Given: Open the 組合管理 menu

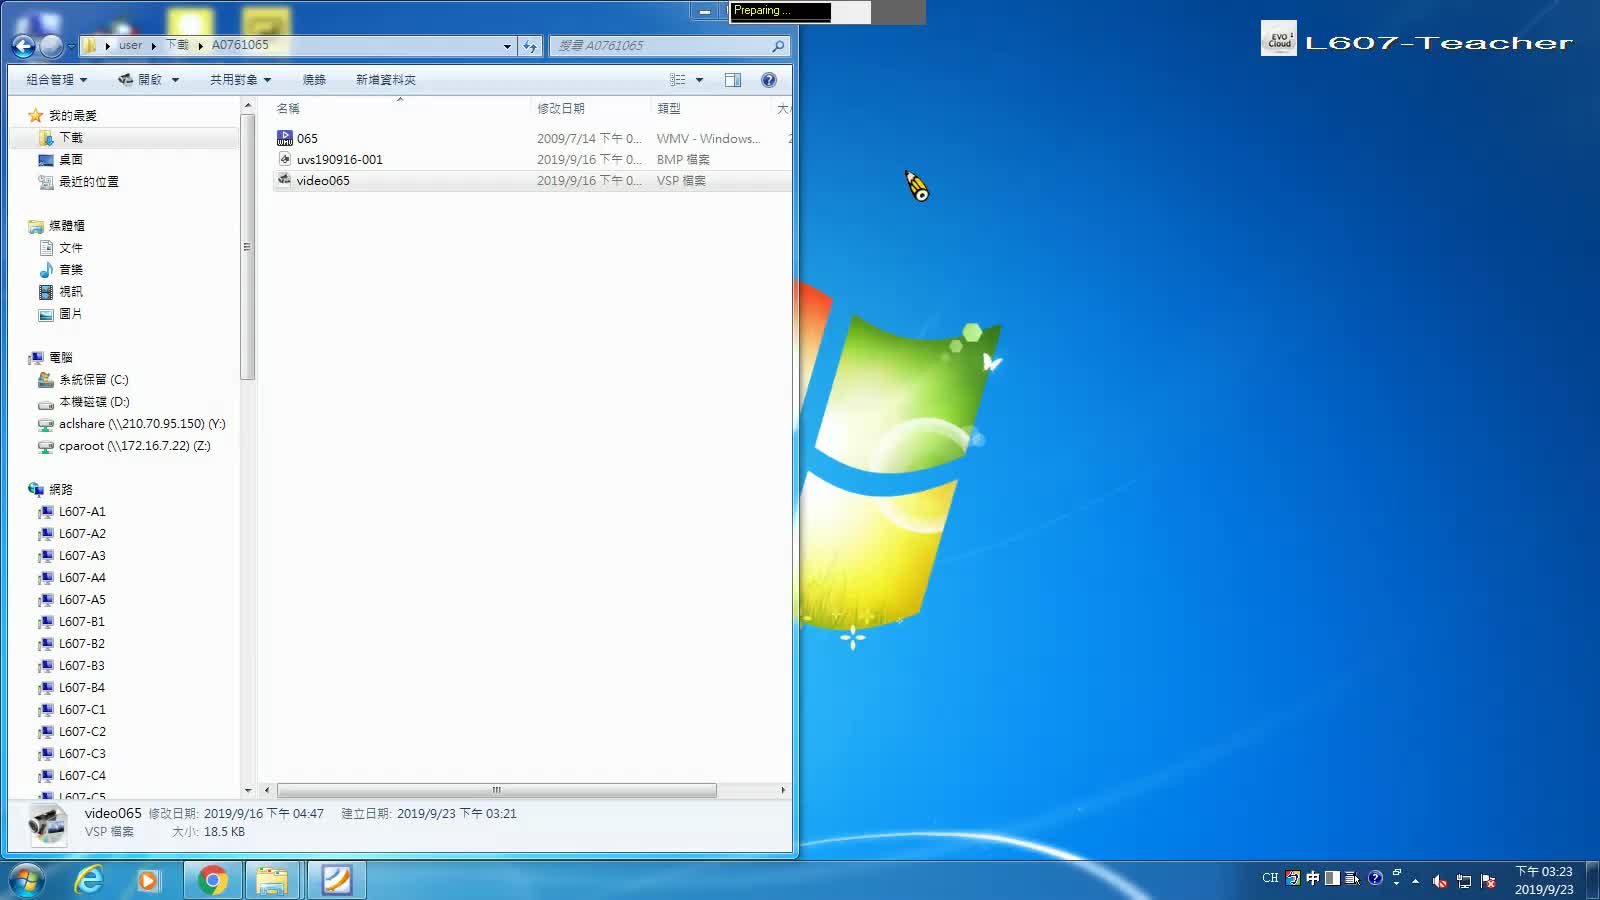Looking at the screenshot, I should (57, 80).
